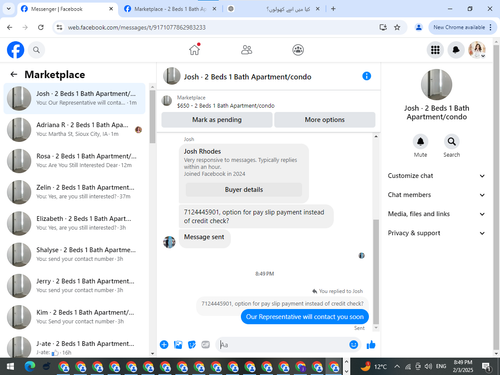
Task: Switch to the Messenger | Facebook tab
Action: [x=67, y=9]
